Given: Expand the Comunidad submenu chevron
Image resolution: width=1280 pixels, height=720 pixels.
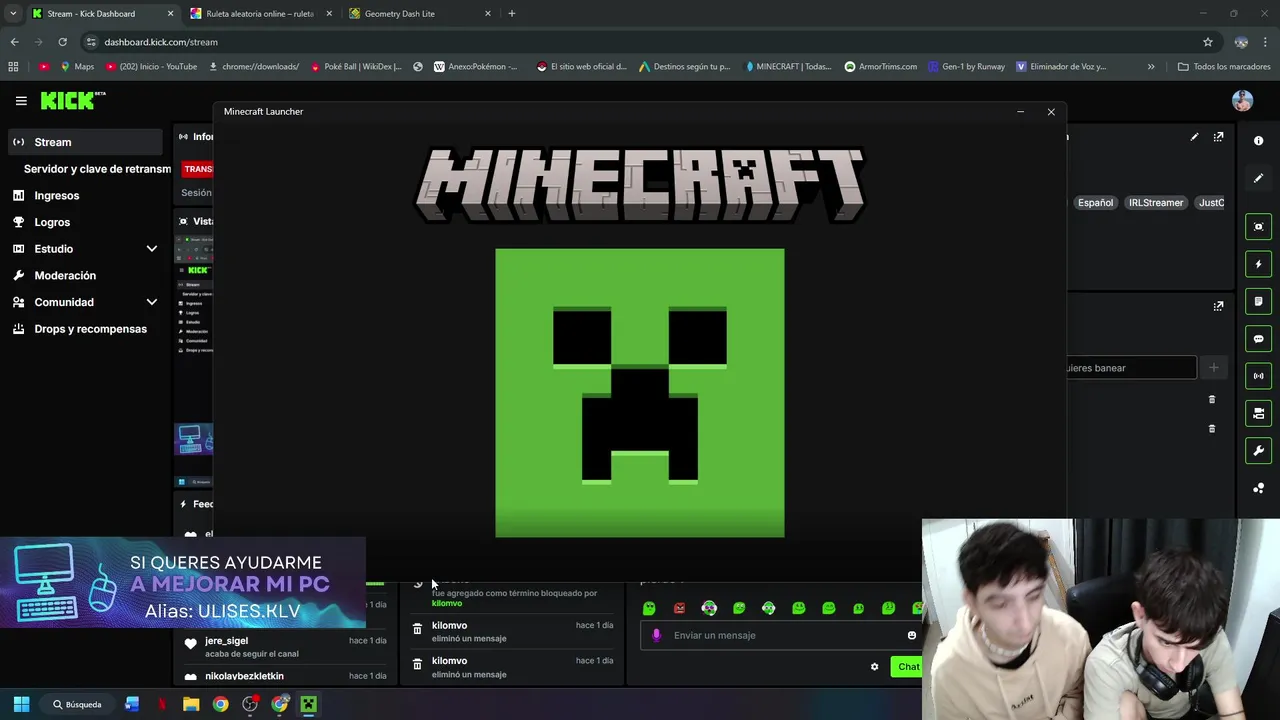Looking at the screenshot, I should [152, 302].
